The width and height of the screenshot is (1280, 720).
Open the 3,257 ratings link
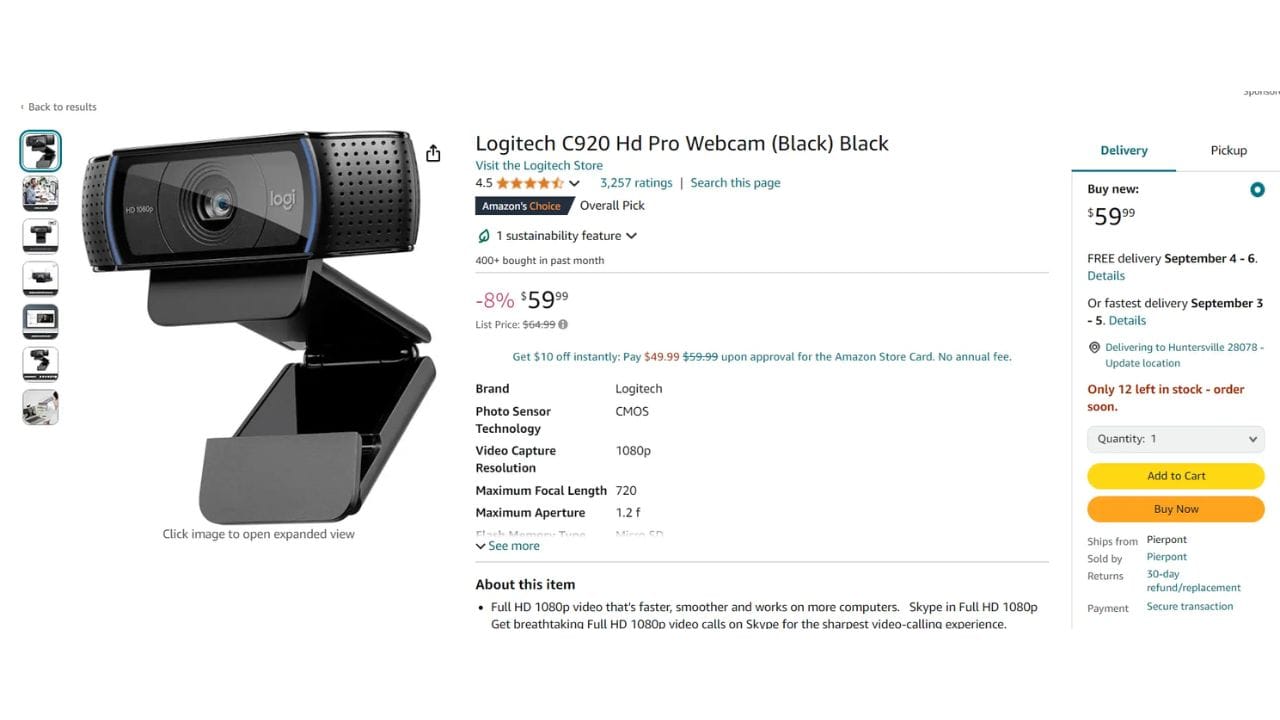pos(636,183)
